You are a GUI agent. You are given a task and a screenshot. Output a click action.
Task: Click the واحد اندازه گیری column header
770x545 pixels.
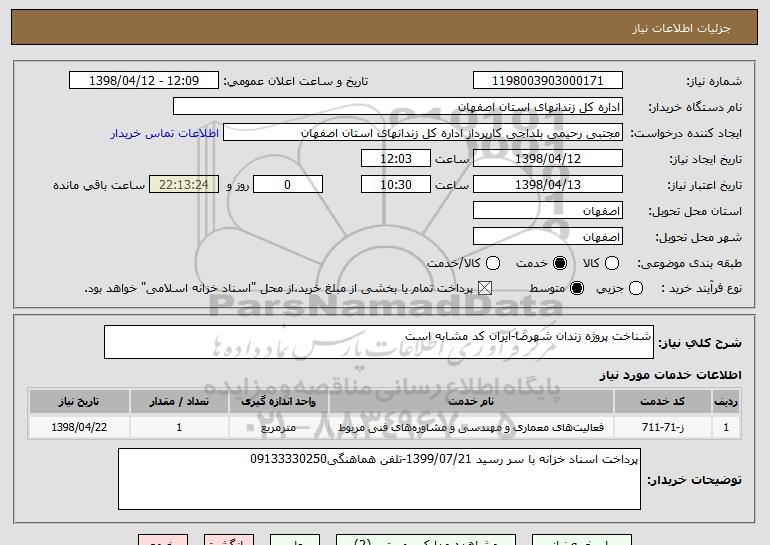pyautogui.click(x=278, y=402)
